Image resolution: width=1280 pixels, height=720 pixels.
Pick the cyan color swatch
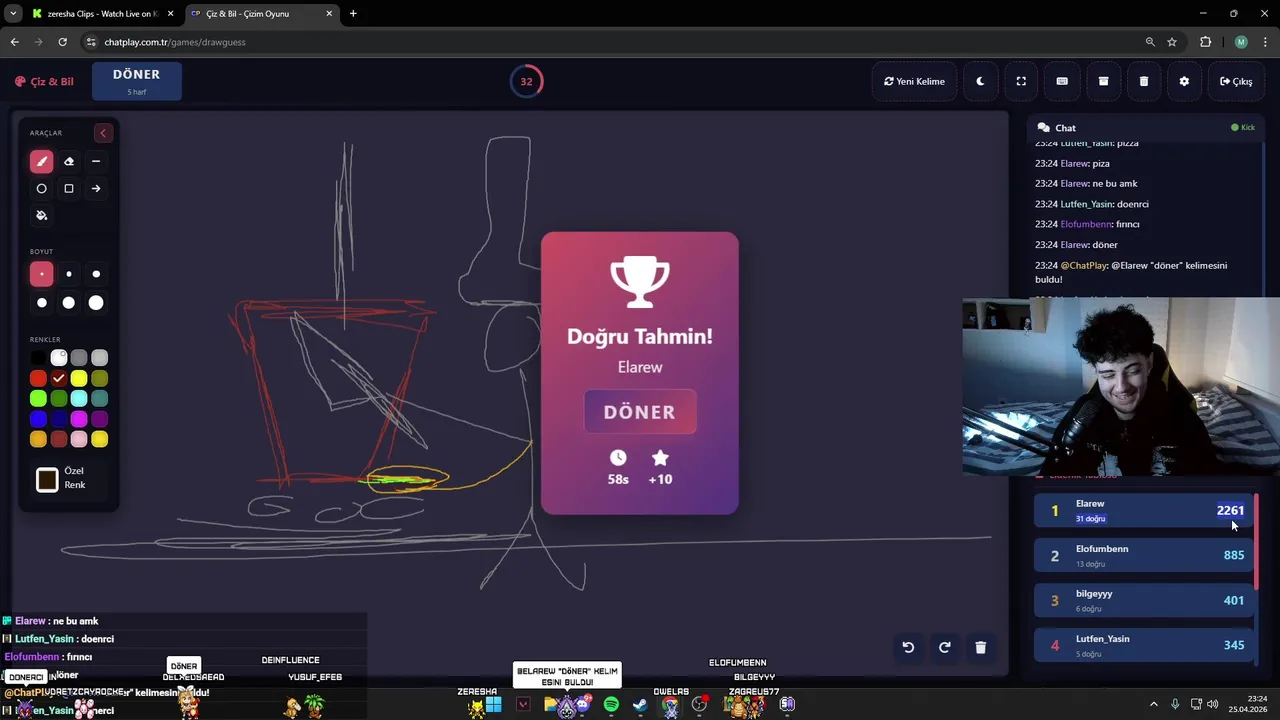[79, 399]
